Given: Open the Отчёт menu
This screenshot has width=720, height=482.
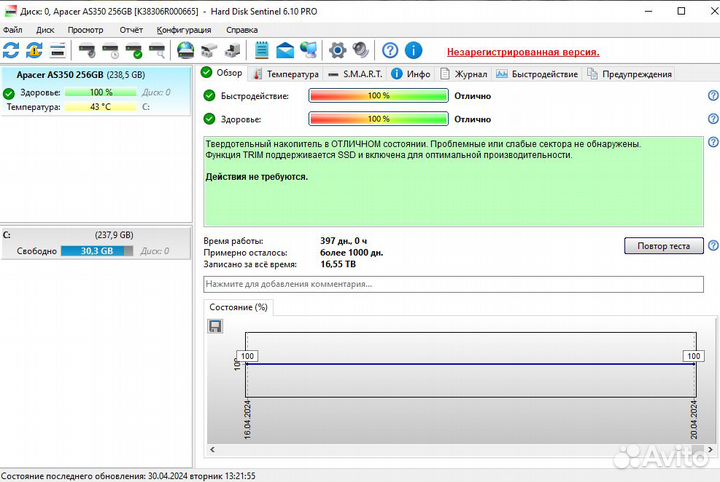Looking at the screenshot, I should (131, 30).
